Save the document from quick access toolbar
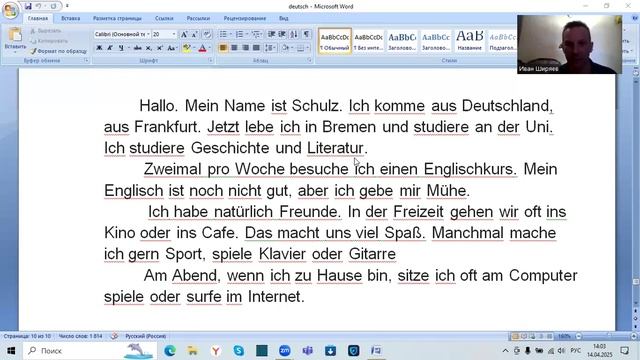Image resolution: width=640 pixels, height=360 pixels. (28, 6)
